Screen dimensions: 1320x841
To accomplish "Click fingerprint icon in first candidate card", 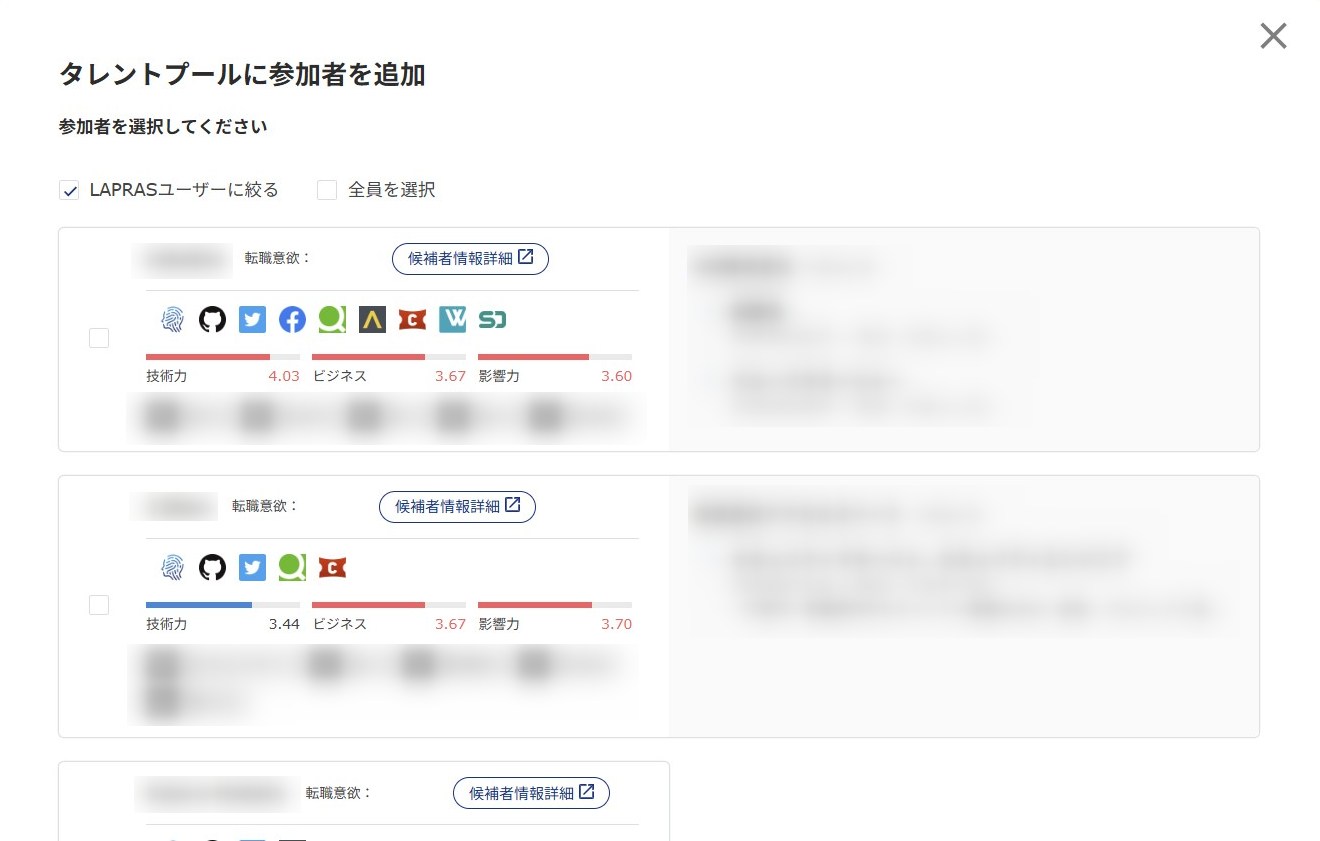I will click(x=172, y=320).
